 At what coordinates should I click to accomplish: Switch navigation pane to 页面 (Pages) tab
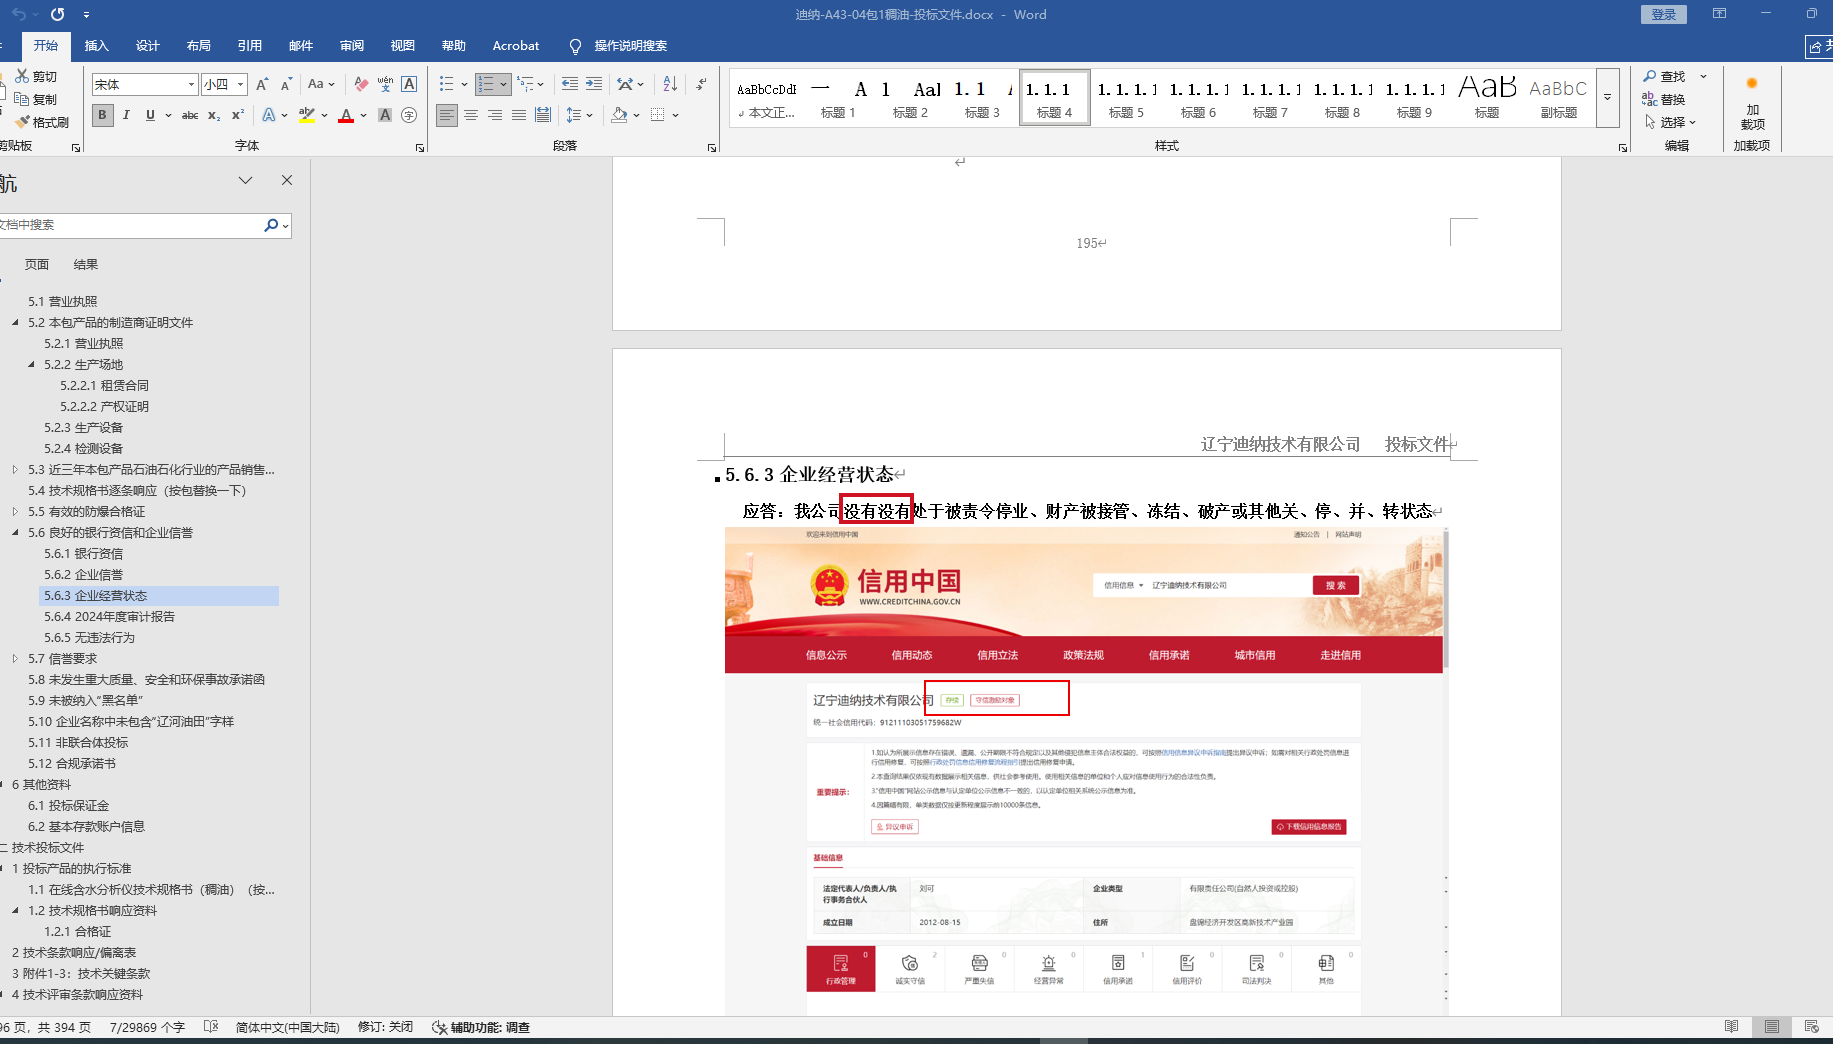point(37,265)
